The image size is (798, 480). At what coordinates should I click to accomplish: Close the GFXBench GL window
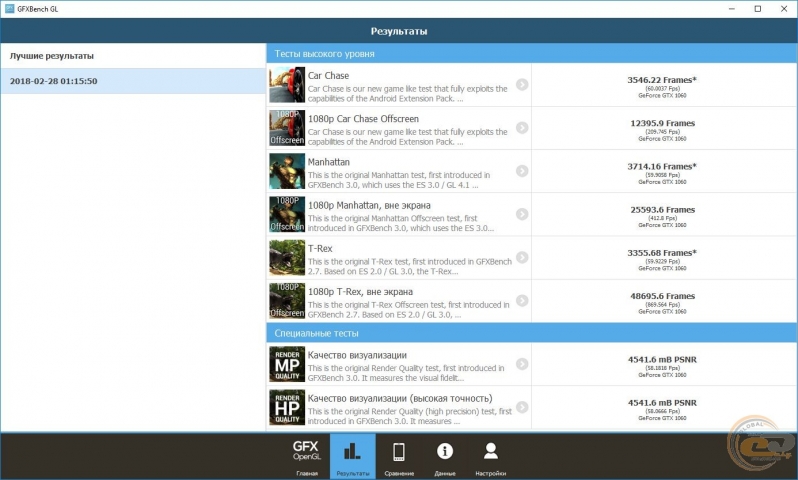(784, 9)
